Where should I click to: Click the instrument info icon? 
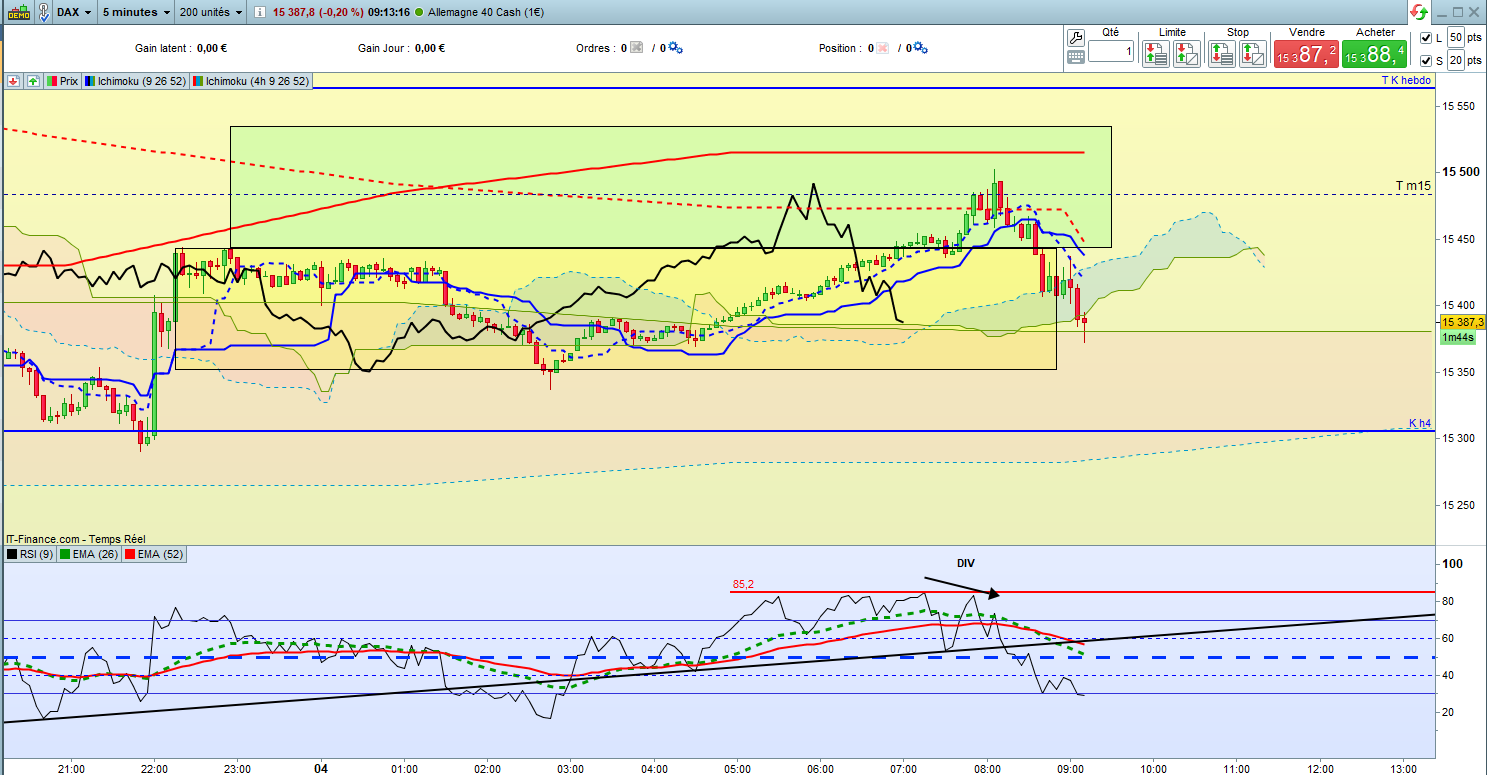pyautogui.click(x=261, y=12)
